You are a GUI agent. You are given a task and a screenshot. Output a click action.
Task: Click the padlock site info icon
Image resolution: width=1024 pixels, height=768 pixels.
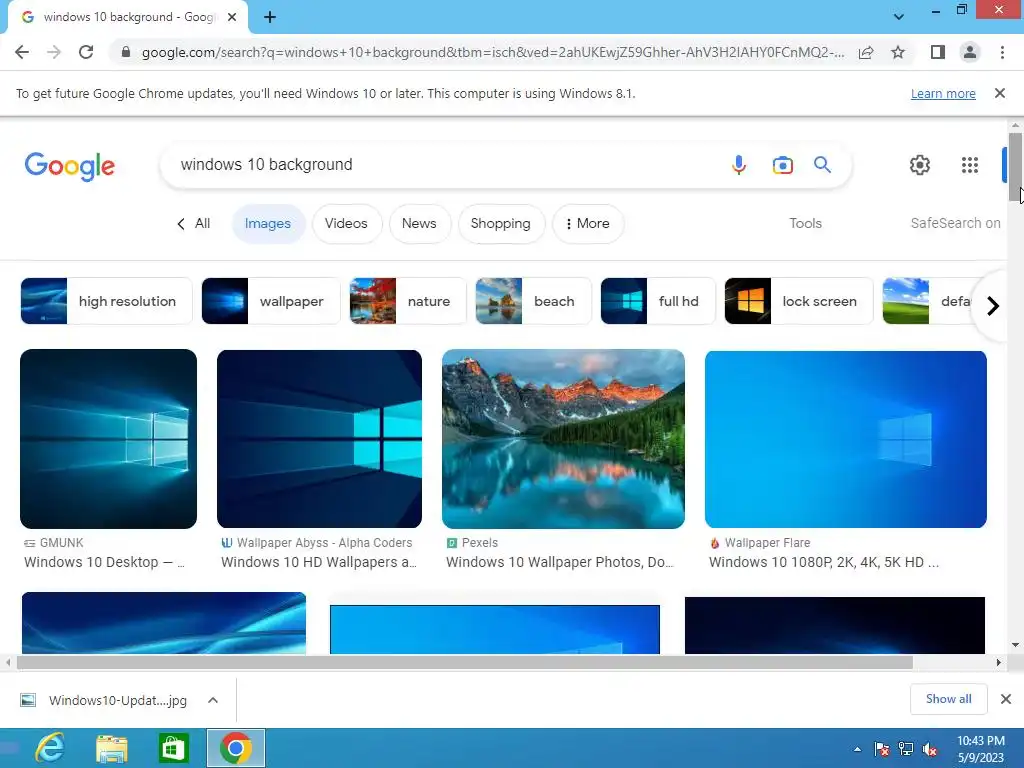126,52
